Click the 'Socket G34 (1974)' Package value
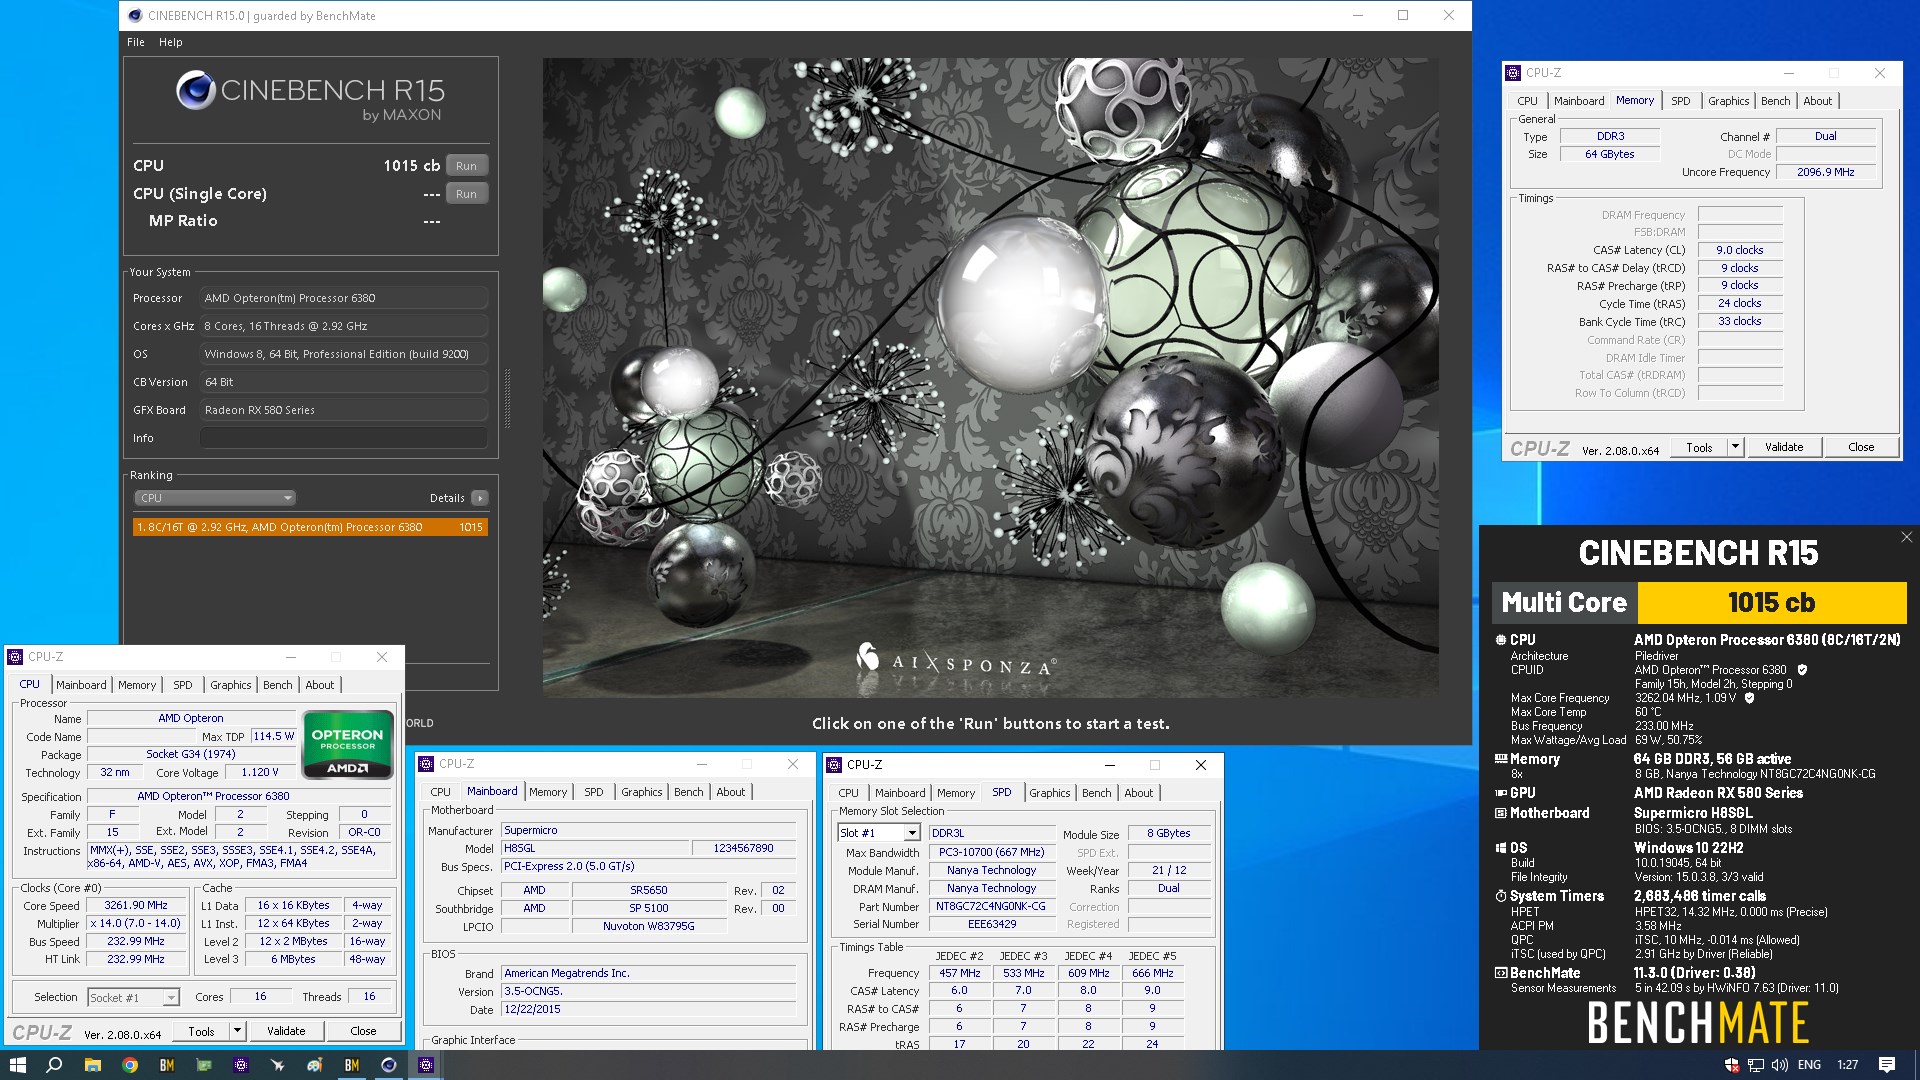 (x=191, y=754)
